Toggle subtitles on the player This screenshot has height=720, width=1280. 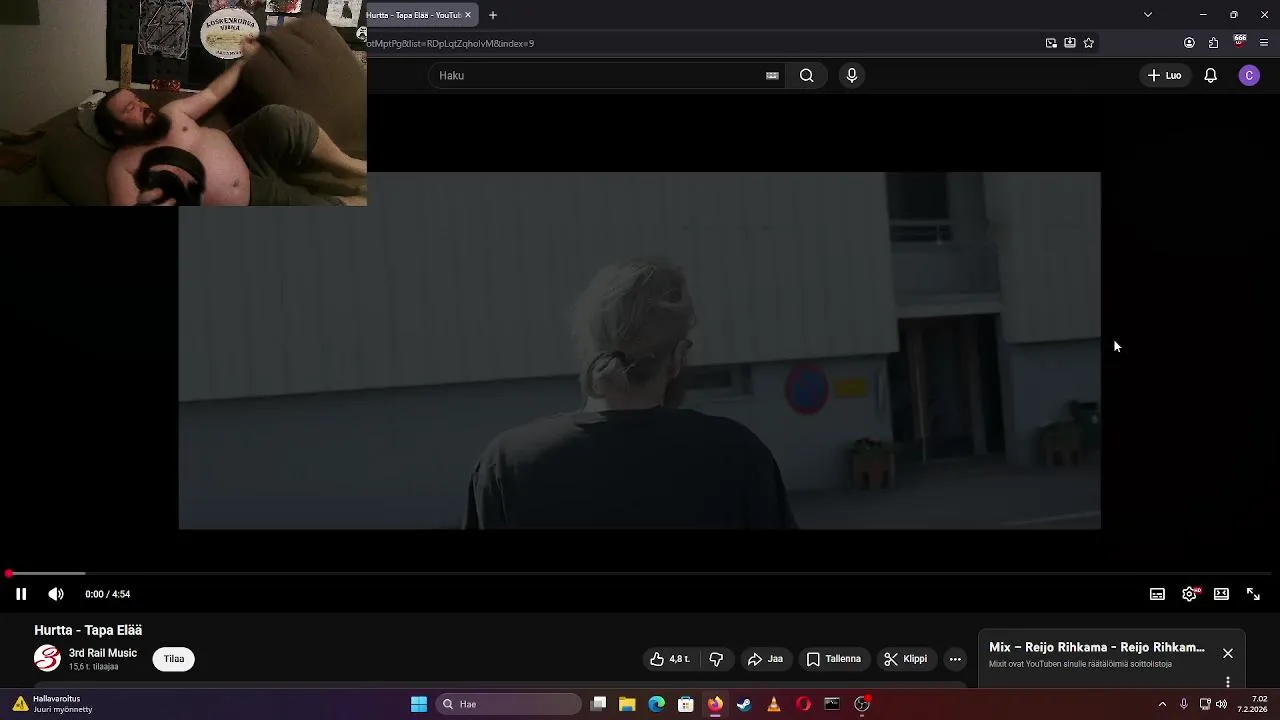pyautogui.click(x=1157, y=594)
